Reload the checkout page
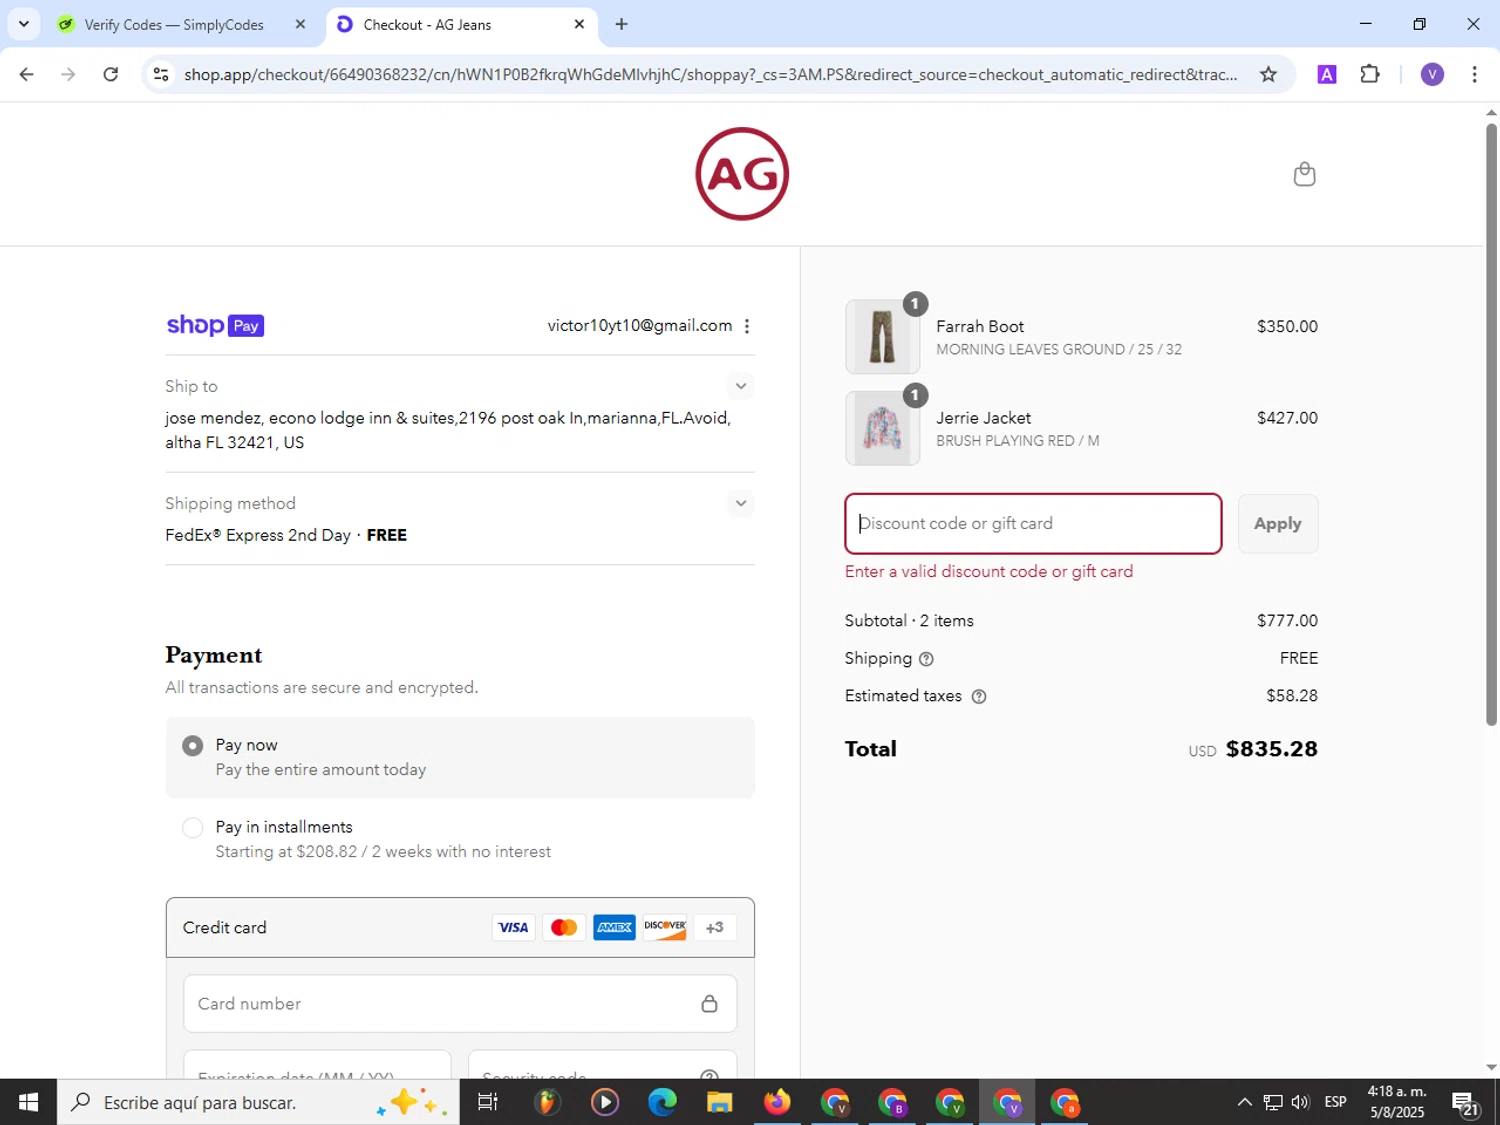Viewport: 1500px width, 1125px height. [x=111, y=74]
